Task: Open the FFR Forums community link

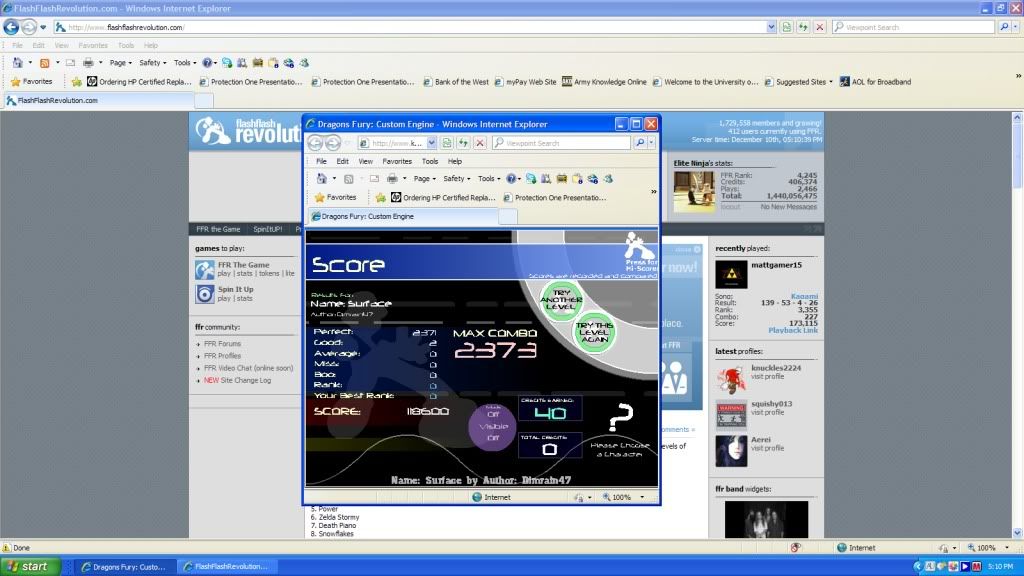Action: click(222, 344)
